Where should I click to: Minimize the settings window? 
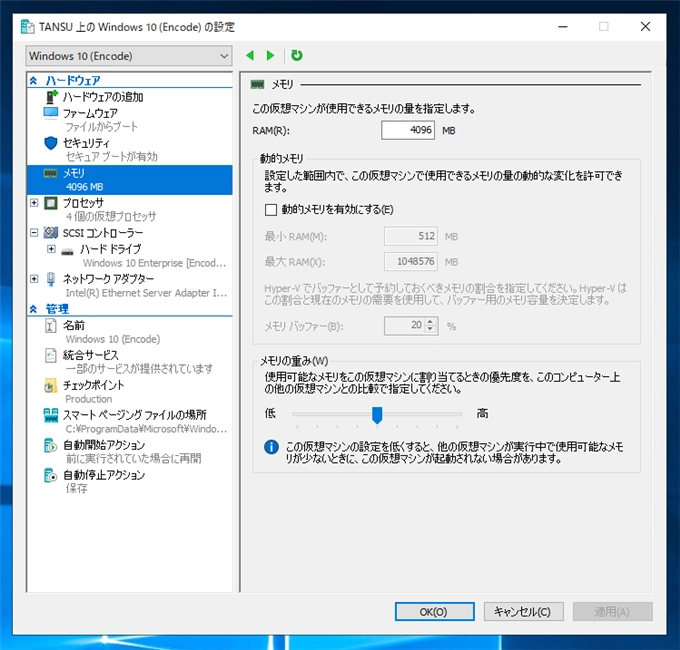(563, 26)
